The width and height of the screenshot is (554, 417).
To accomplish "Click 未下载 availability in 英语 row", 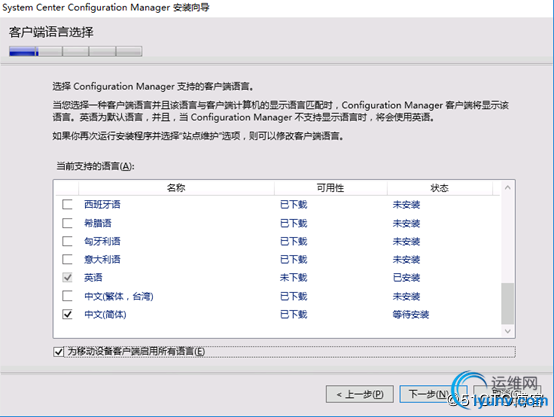I will coord(294,277).
